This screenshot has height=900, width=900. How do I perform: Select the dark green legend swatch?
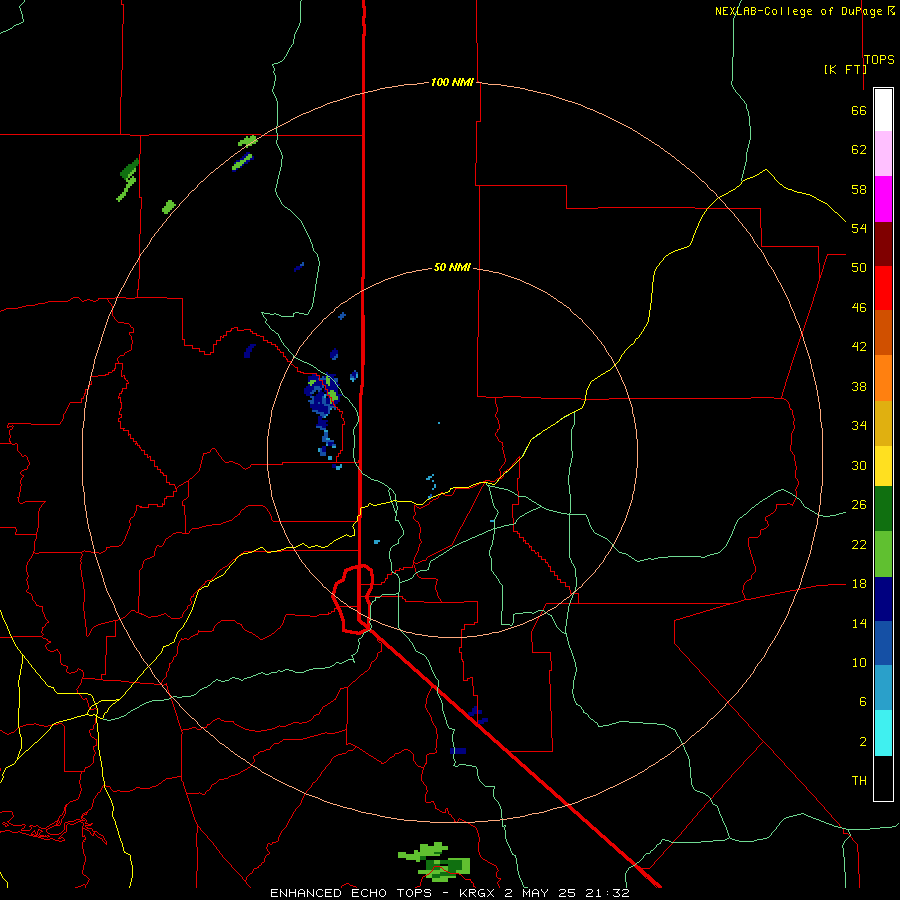[x=883, y=509]
